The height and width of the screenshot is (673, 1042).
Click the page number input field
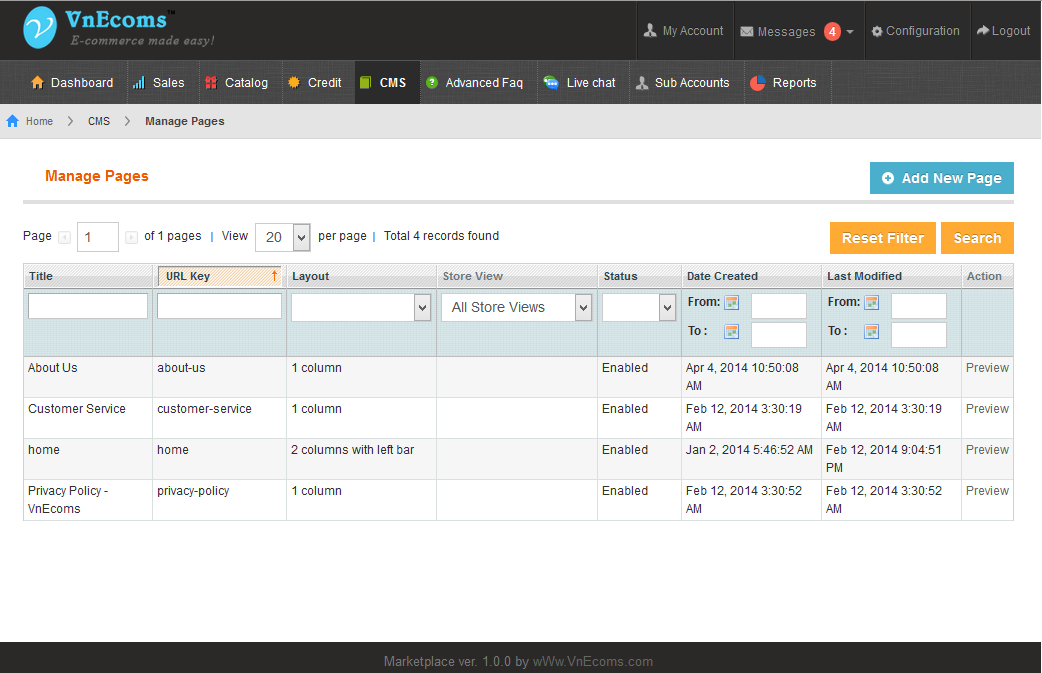point(98,237)
